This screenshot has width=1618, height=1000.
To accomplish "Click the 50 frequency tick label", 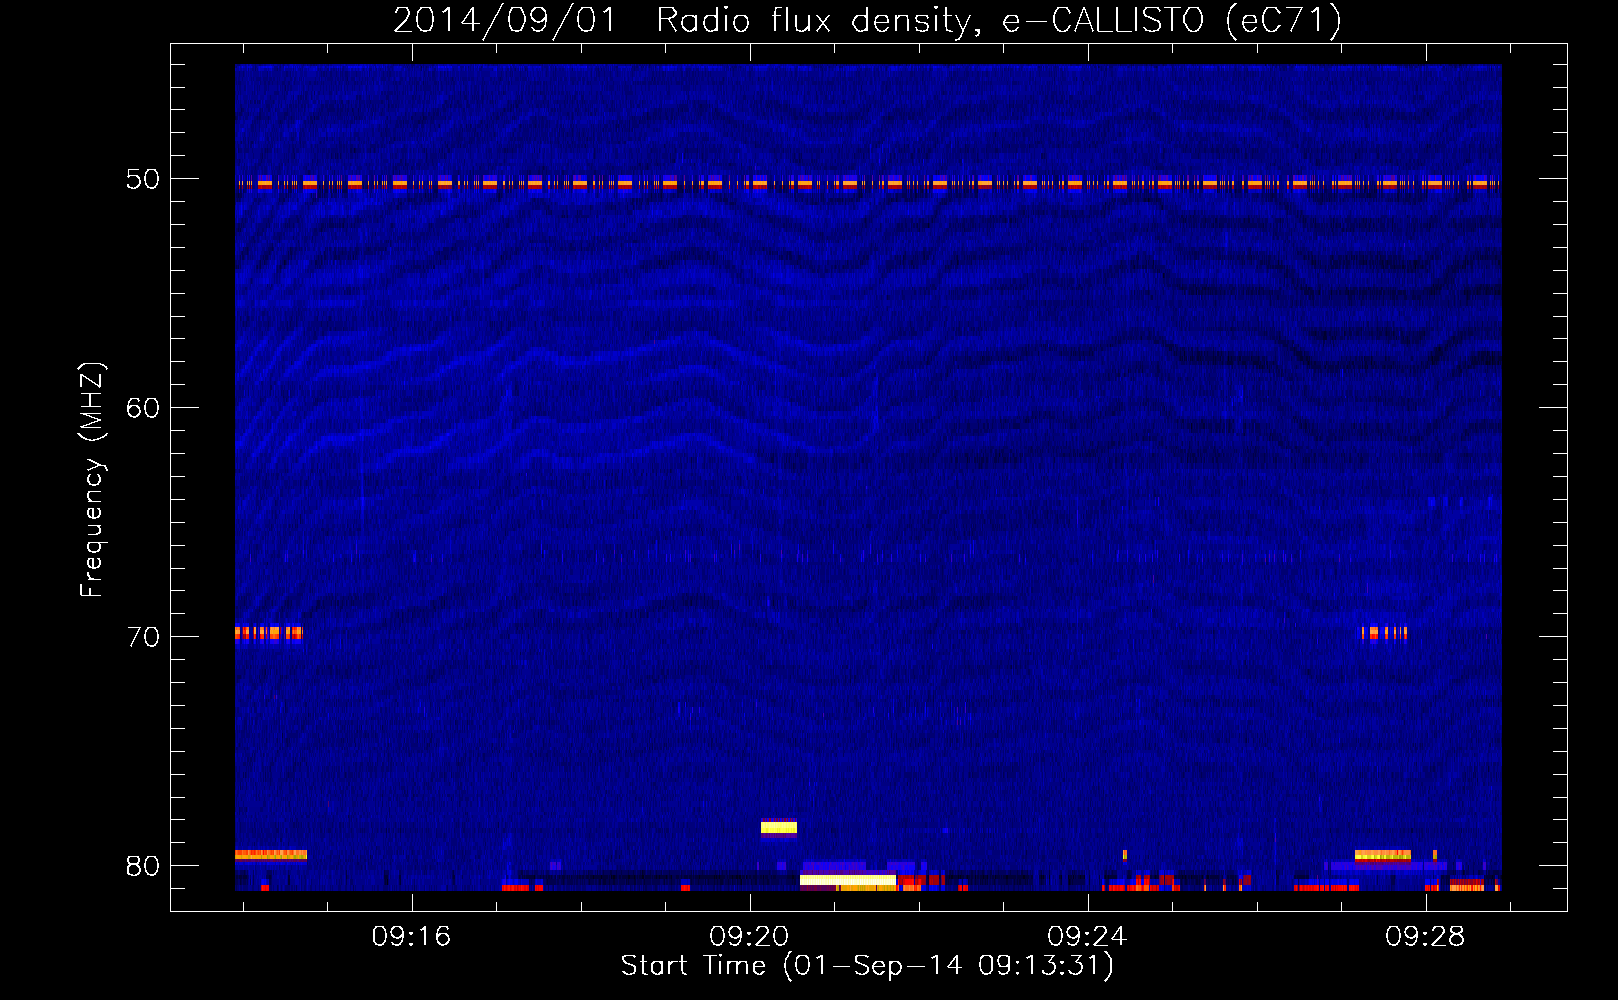I will click(143, 180).
